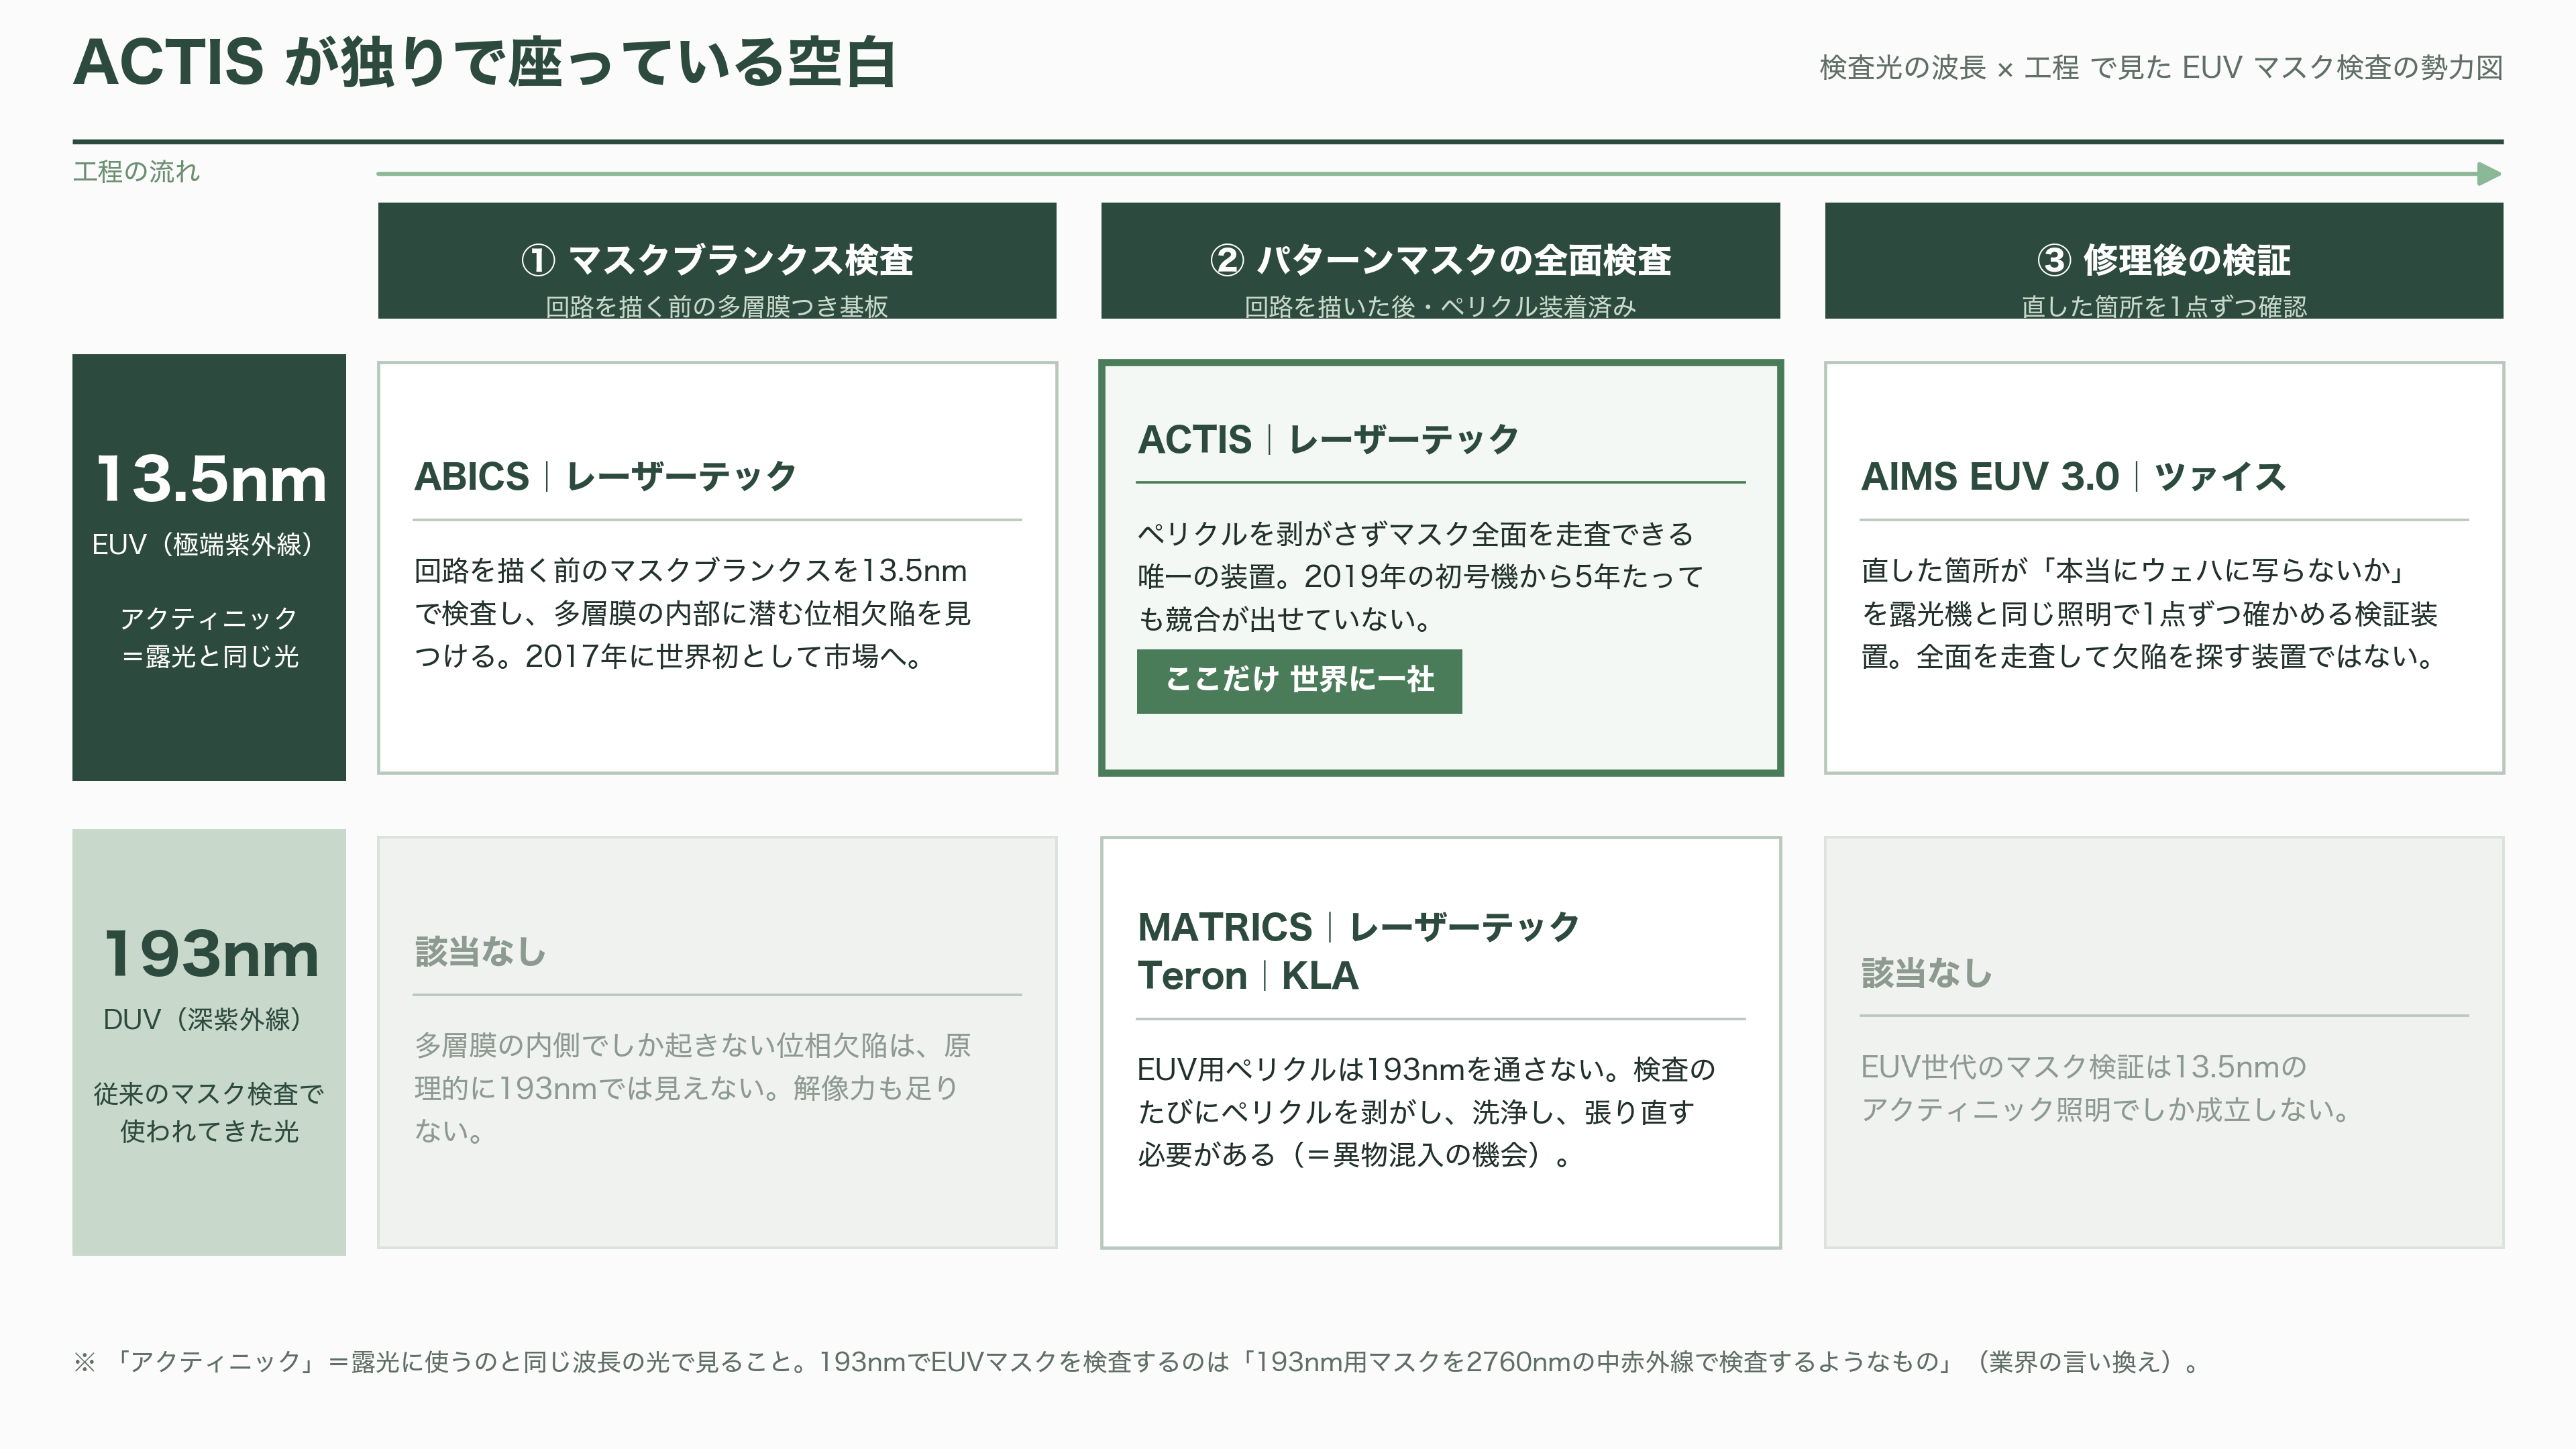Image resolution: width=2576 pixels, height=1449 pixels.
Task: Click the AIMS description about 露光機と同じ照明
Action: pos(2150,613)
